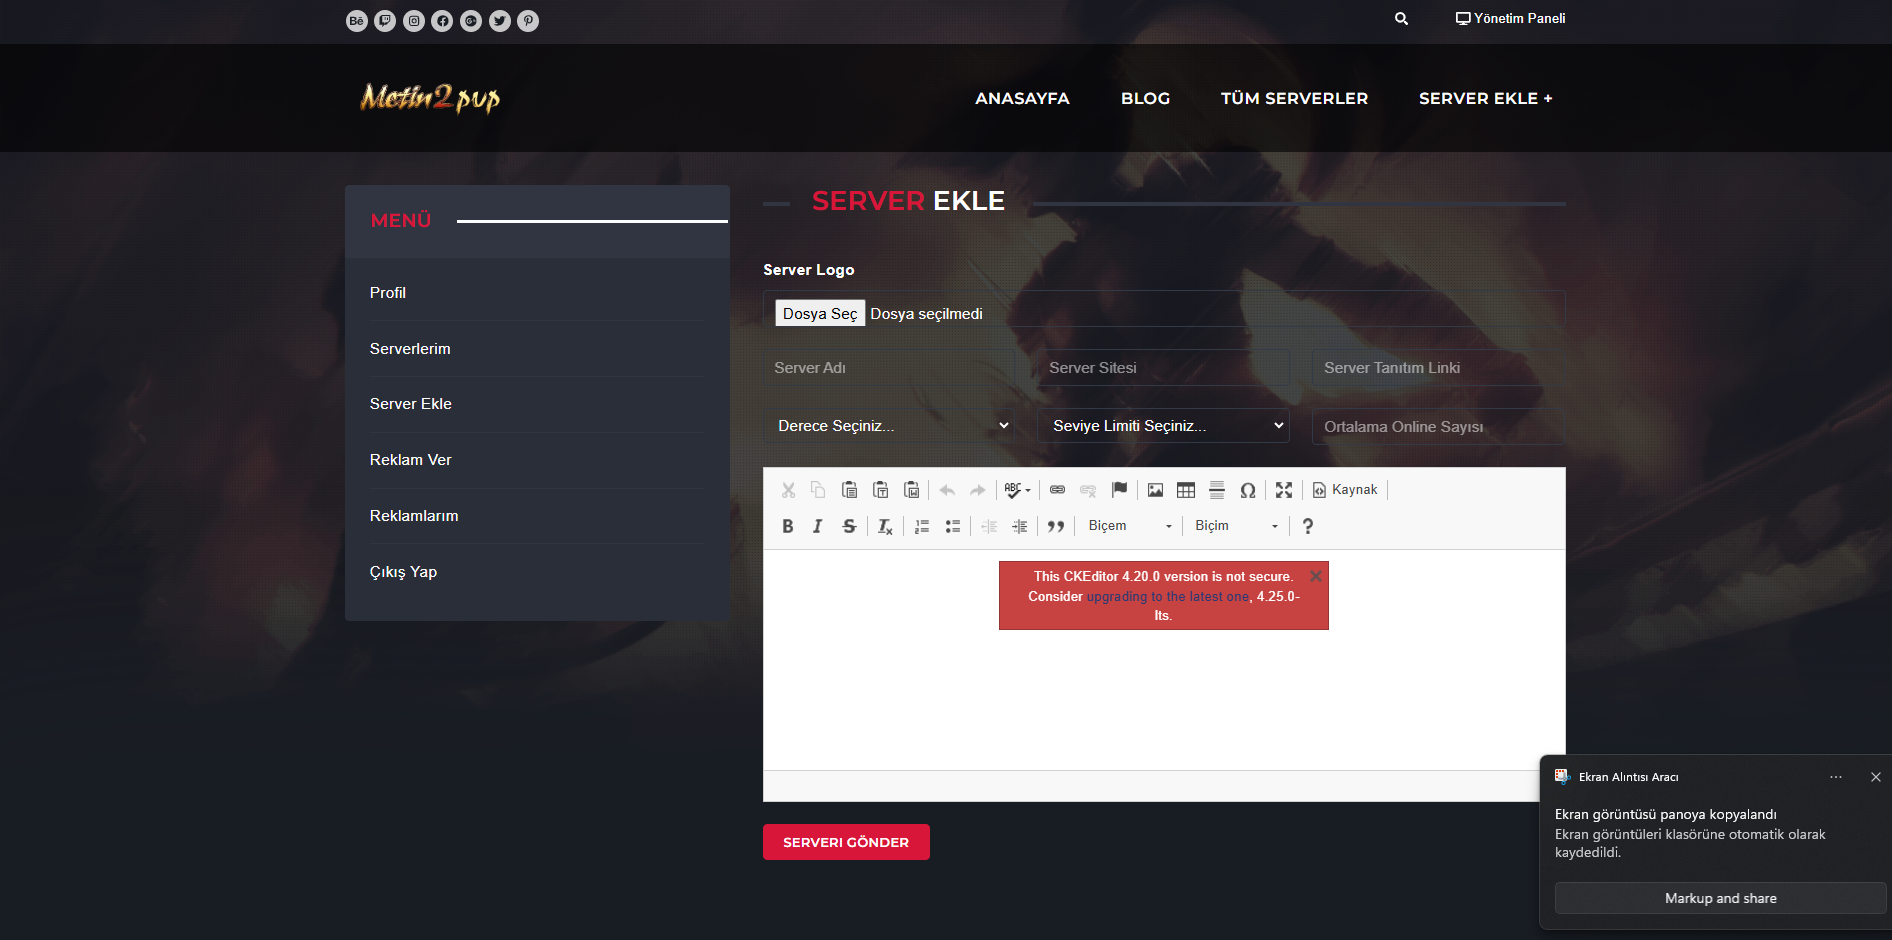Screen dimensions: 1892x940
Task: Apply strikethrough formatting in the editor
Action: coord(849,526)
